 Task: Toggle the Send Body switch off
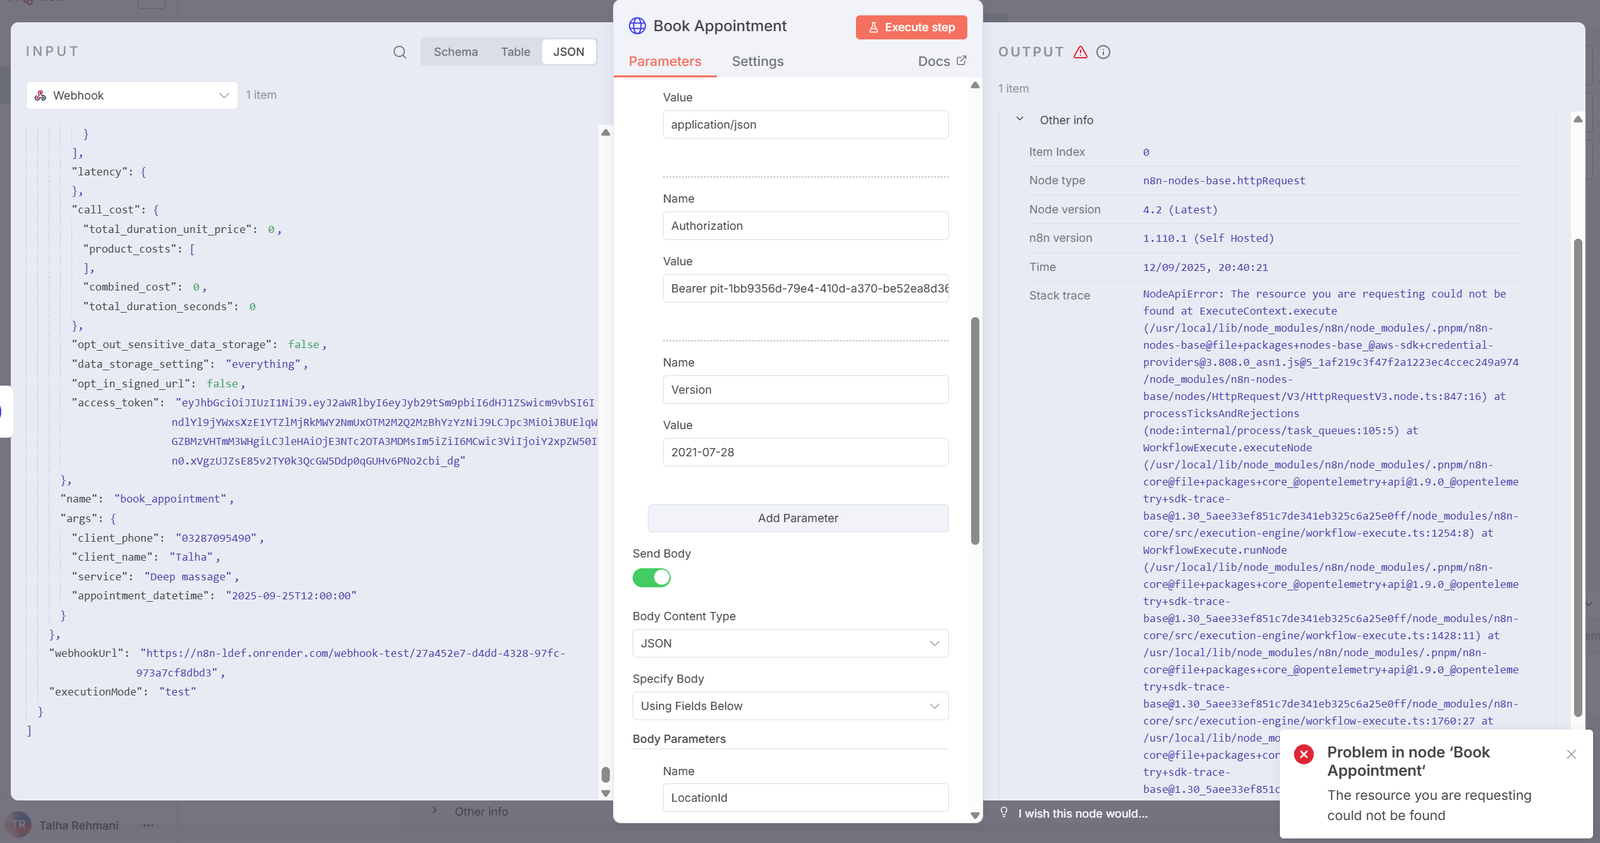tap(651, 578)
